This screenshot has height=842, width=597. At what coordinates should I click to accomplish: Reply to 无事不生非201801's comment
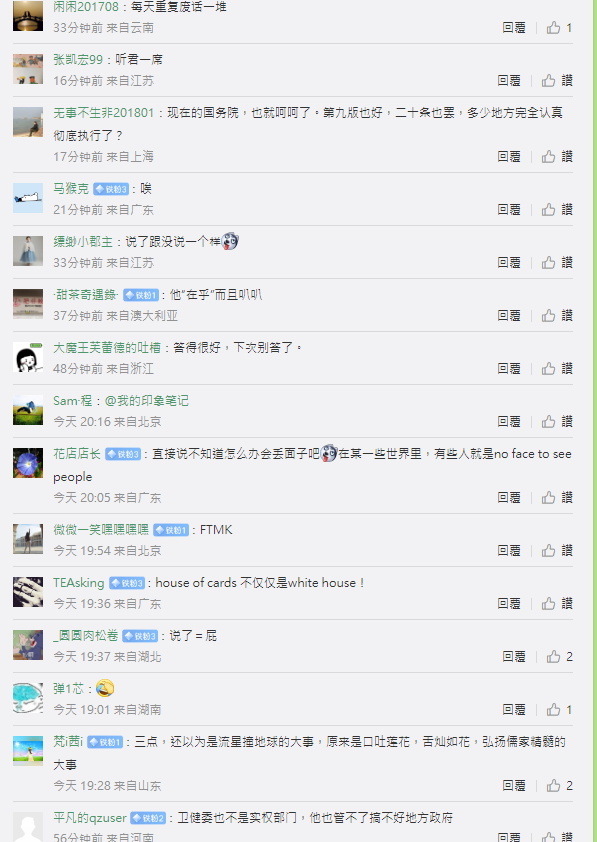coord(509,156)
